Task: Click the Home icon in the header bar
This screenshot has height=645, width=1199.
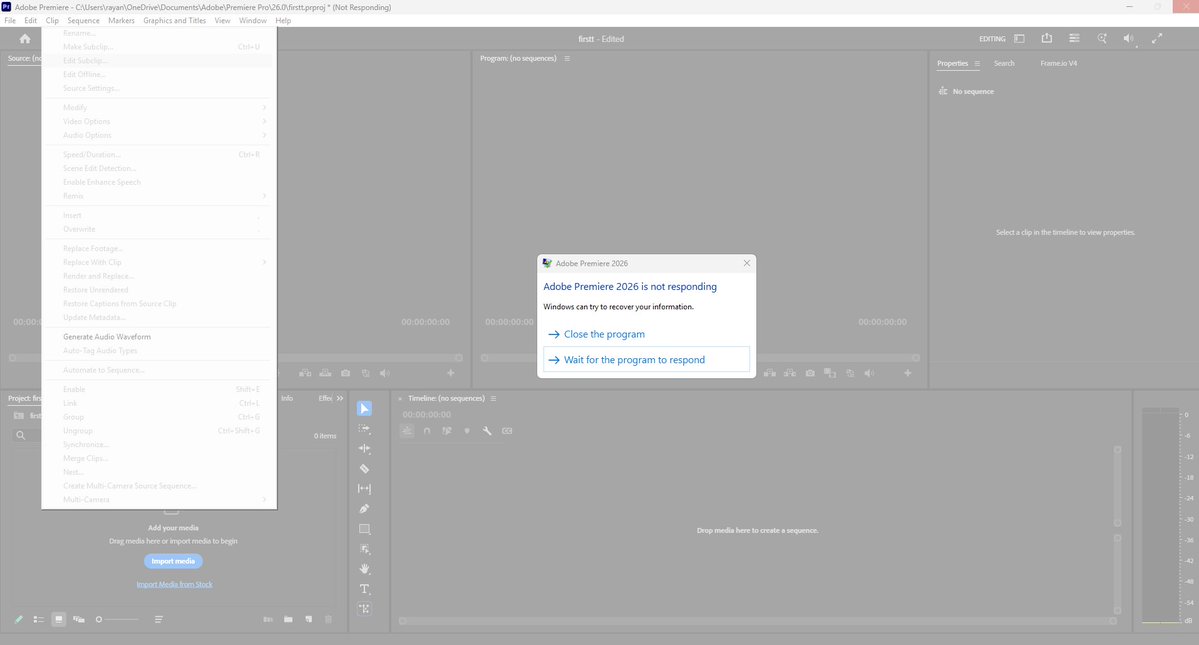Action: point(24,38)
